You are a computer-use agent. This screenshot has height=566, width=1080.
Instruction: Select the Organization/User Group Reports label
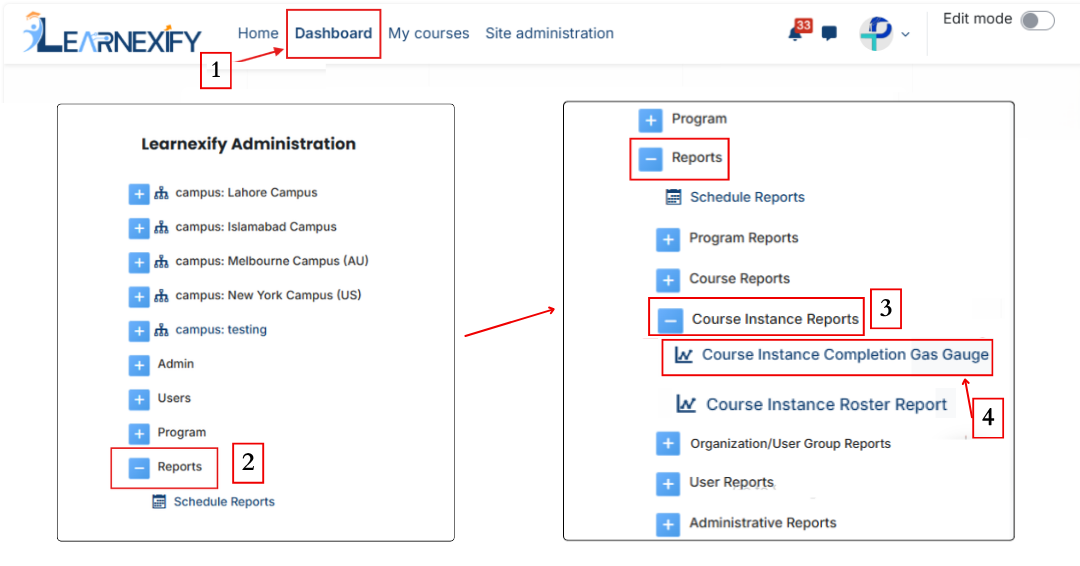791,443
